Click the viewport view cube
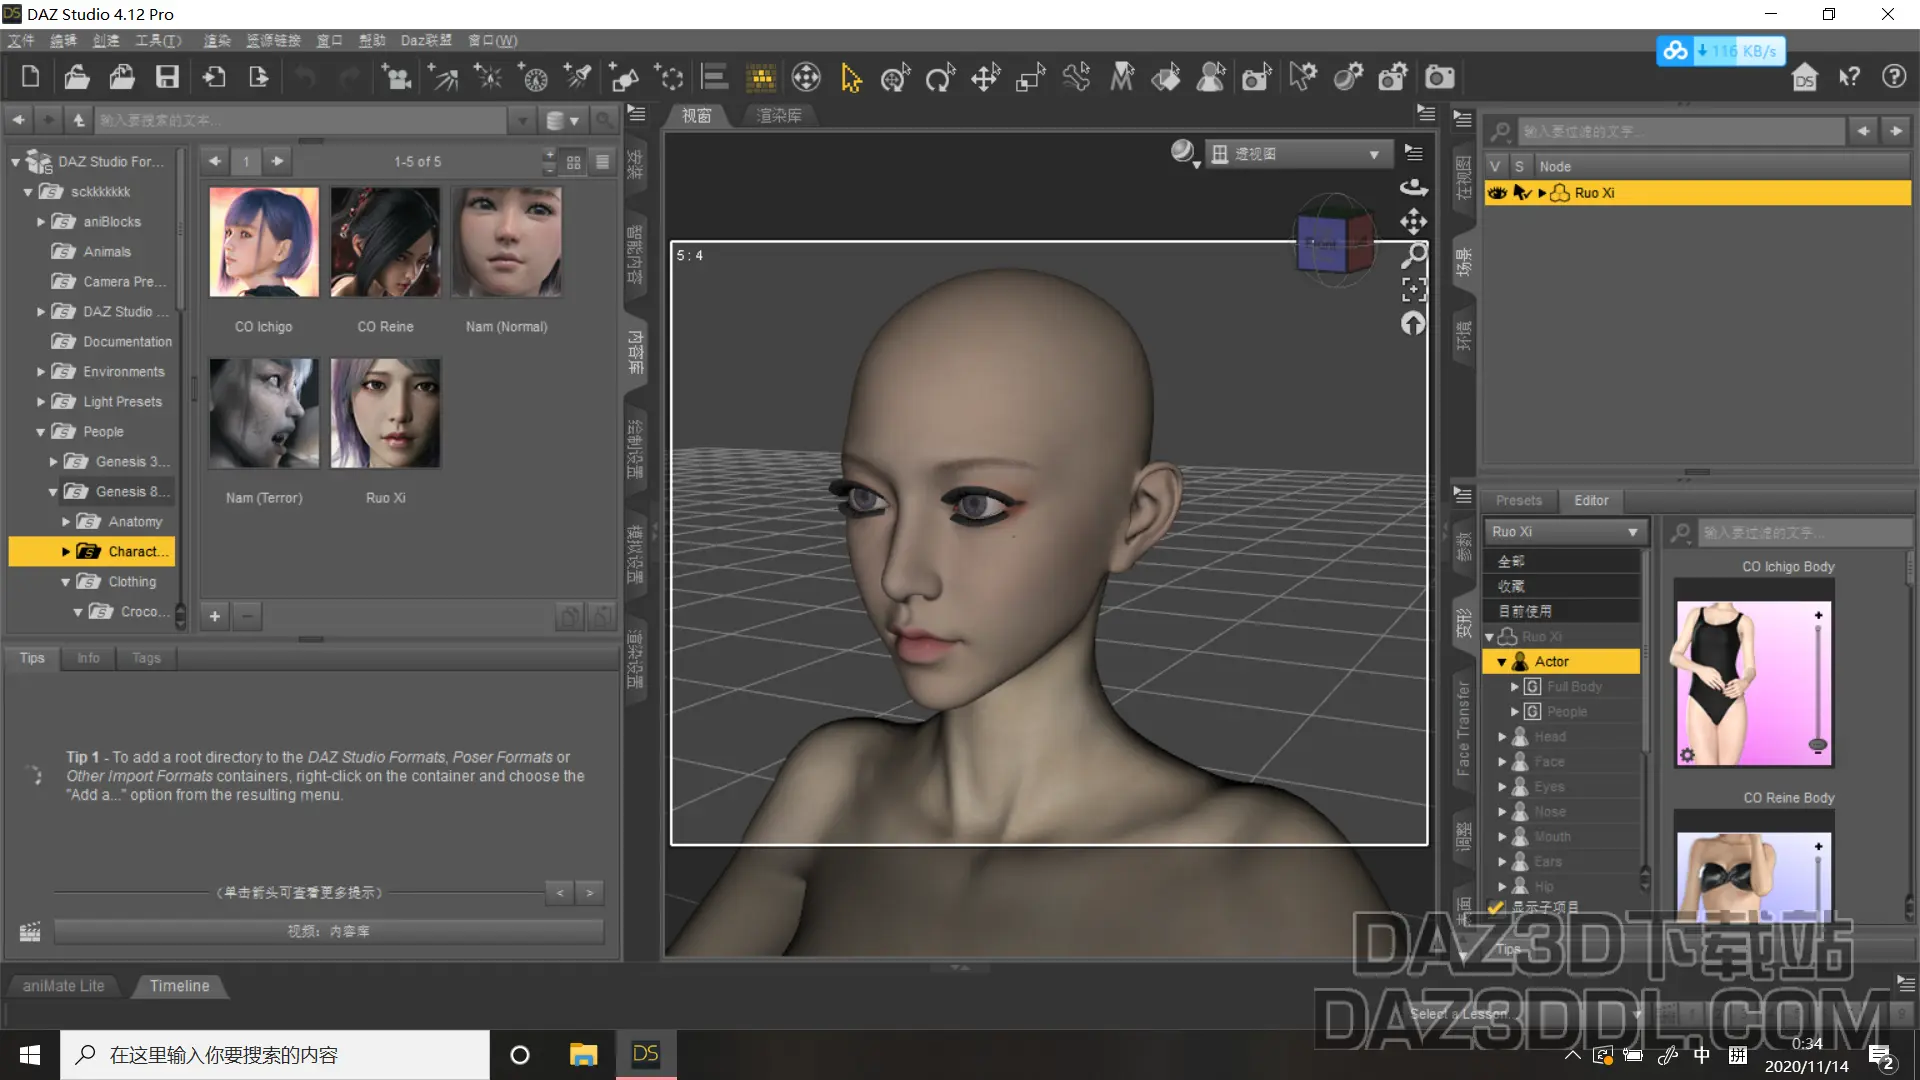Viewport: 1920px width, 1080px height. click(1336, 240)
